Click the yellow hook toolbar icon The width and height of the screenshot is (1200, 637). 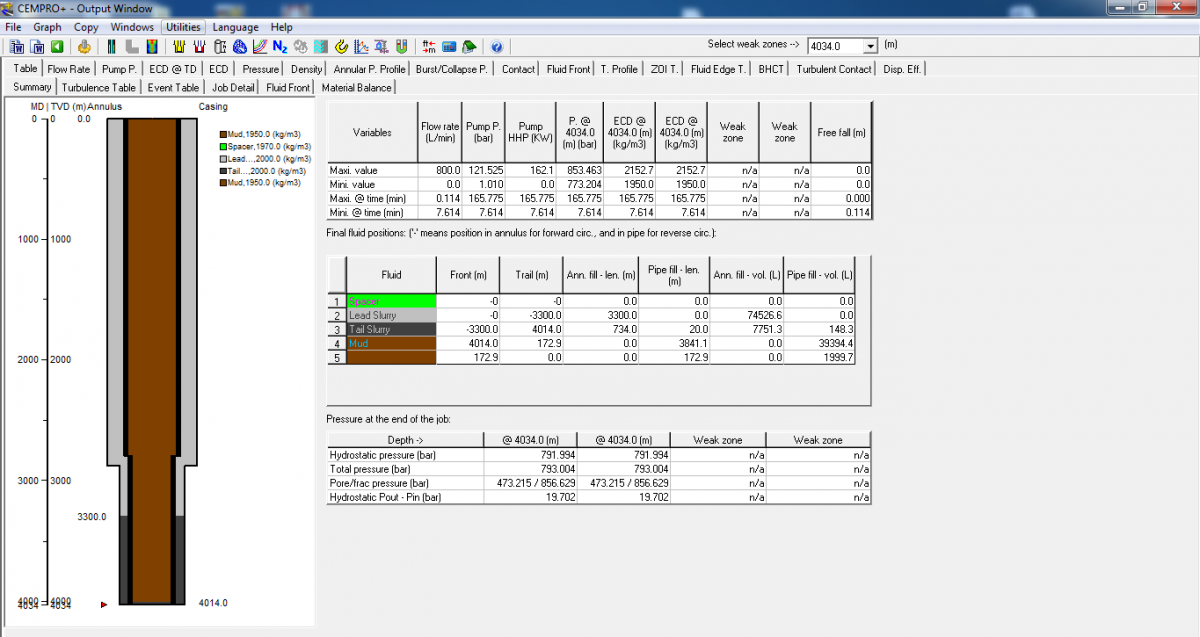[x=340, y=47]
